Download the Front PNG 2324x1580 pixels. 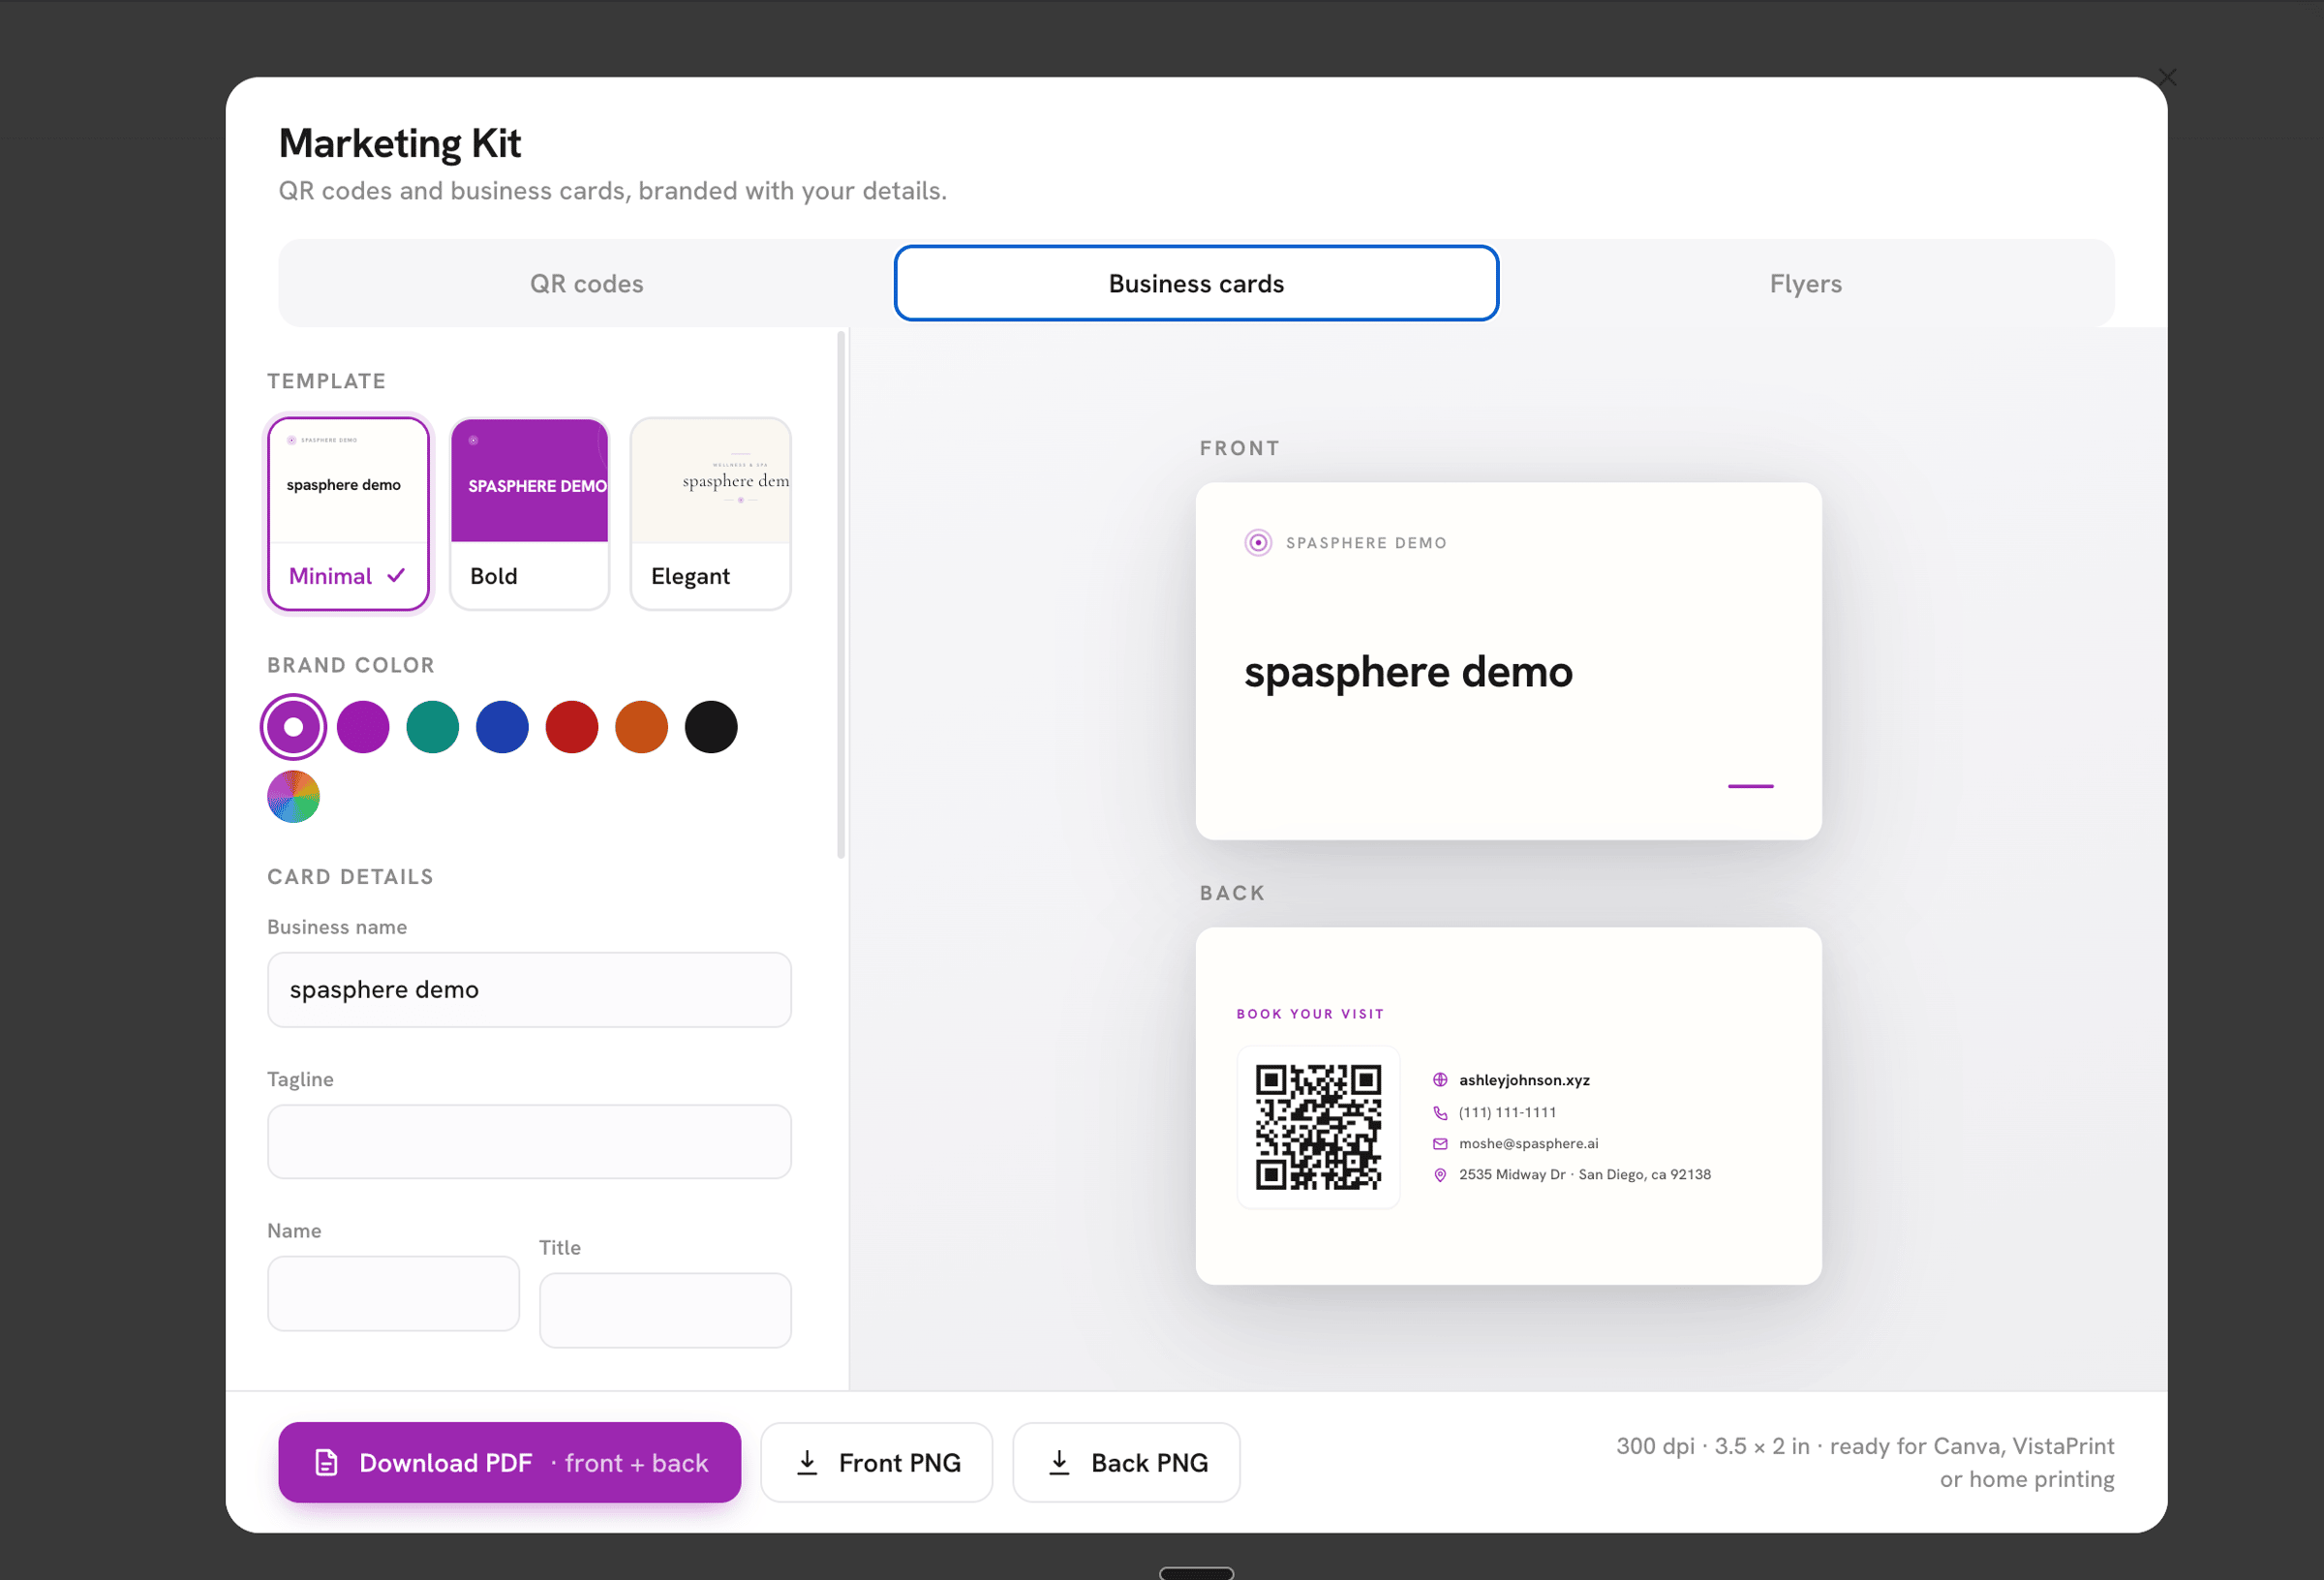click(876, 1463)
